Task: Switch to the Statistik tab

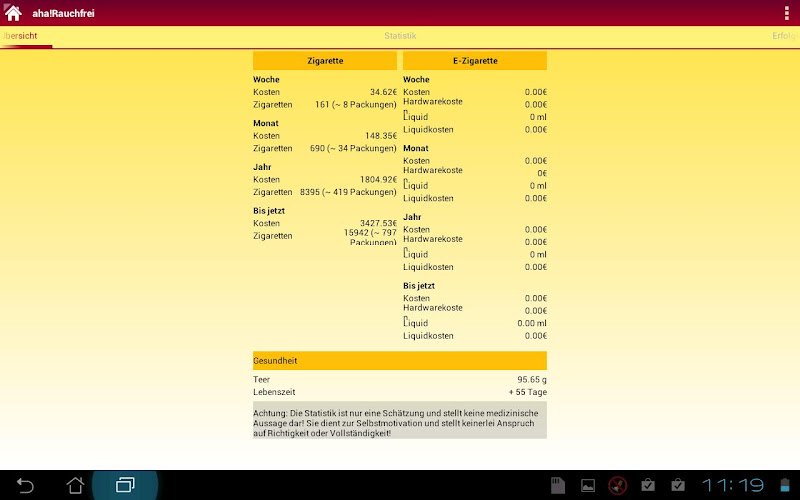Action: point(400,36)
